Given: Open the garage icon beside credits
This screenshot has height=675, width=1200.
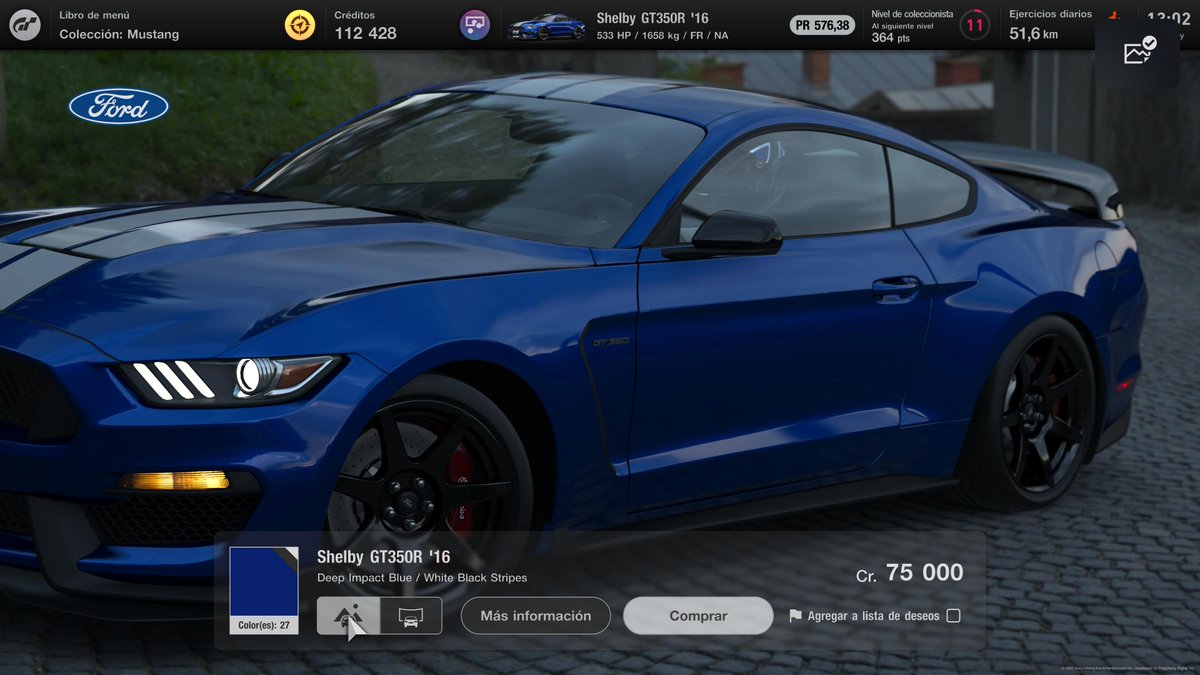Looking at the screenshot, I should [475, 25].
